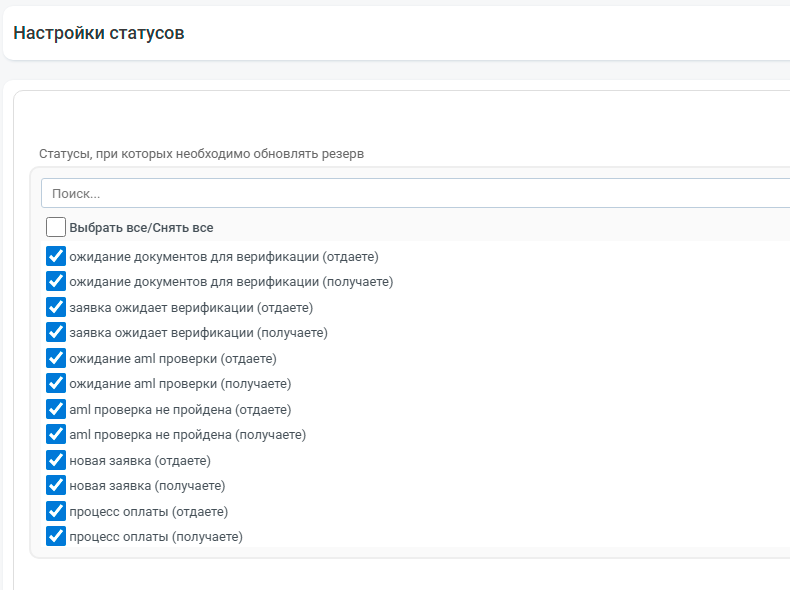Uncheck процесс оплаты (отдаете) checkbox

[x=55, y=511]
